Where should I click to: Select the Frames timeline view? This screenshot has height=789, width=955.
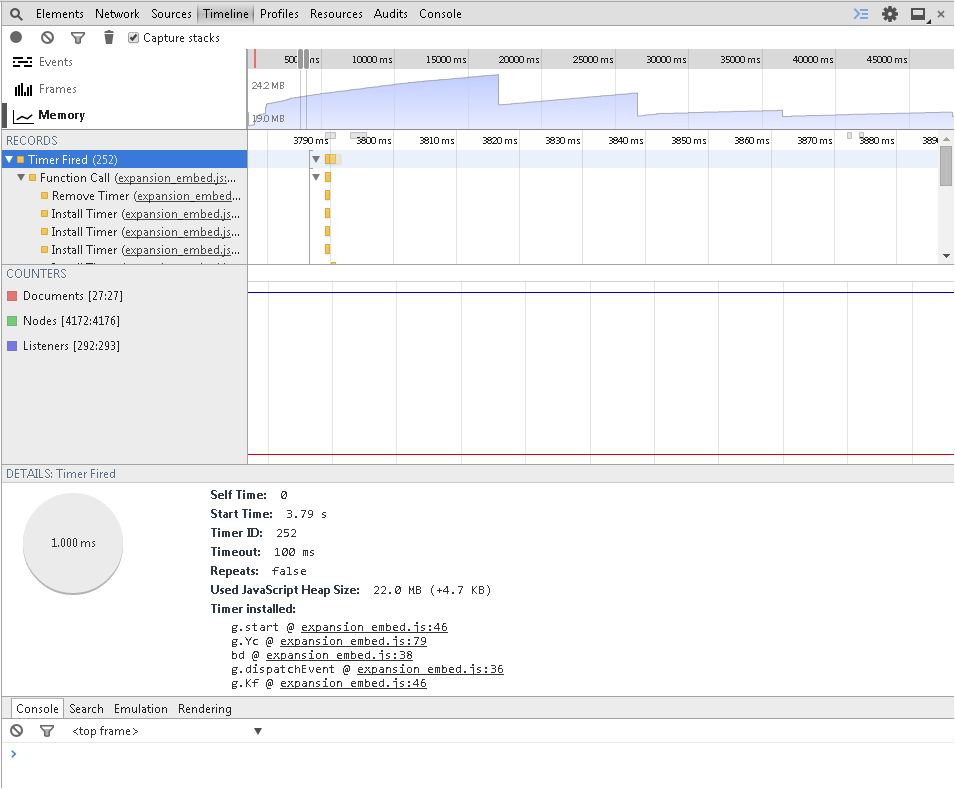click(x=57, y=89)
